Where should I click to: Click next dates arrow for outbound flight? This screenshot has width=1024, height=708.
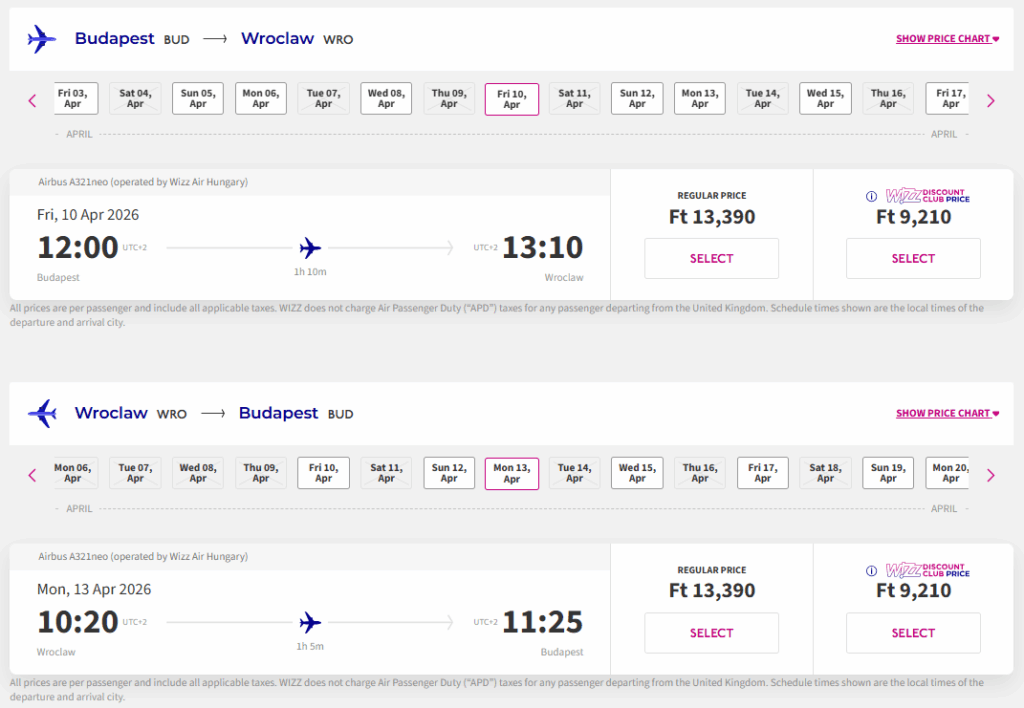tap(991, 100)
